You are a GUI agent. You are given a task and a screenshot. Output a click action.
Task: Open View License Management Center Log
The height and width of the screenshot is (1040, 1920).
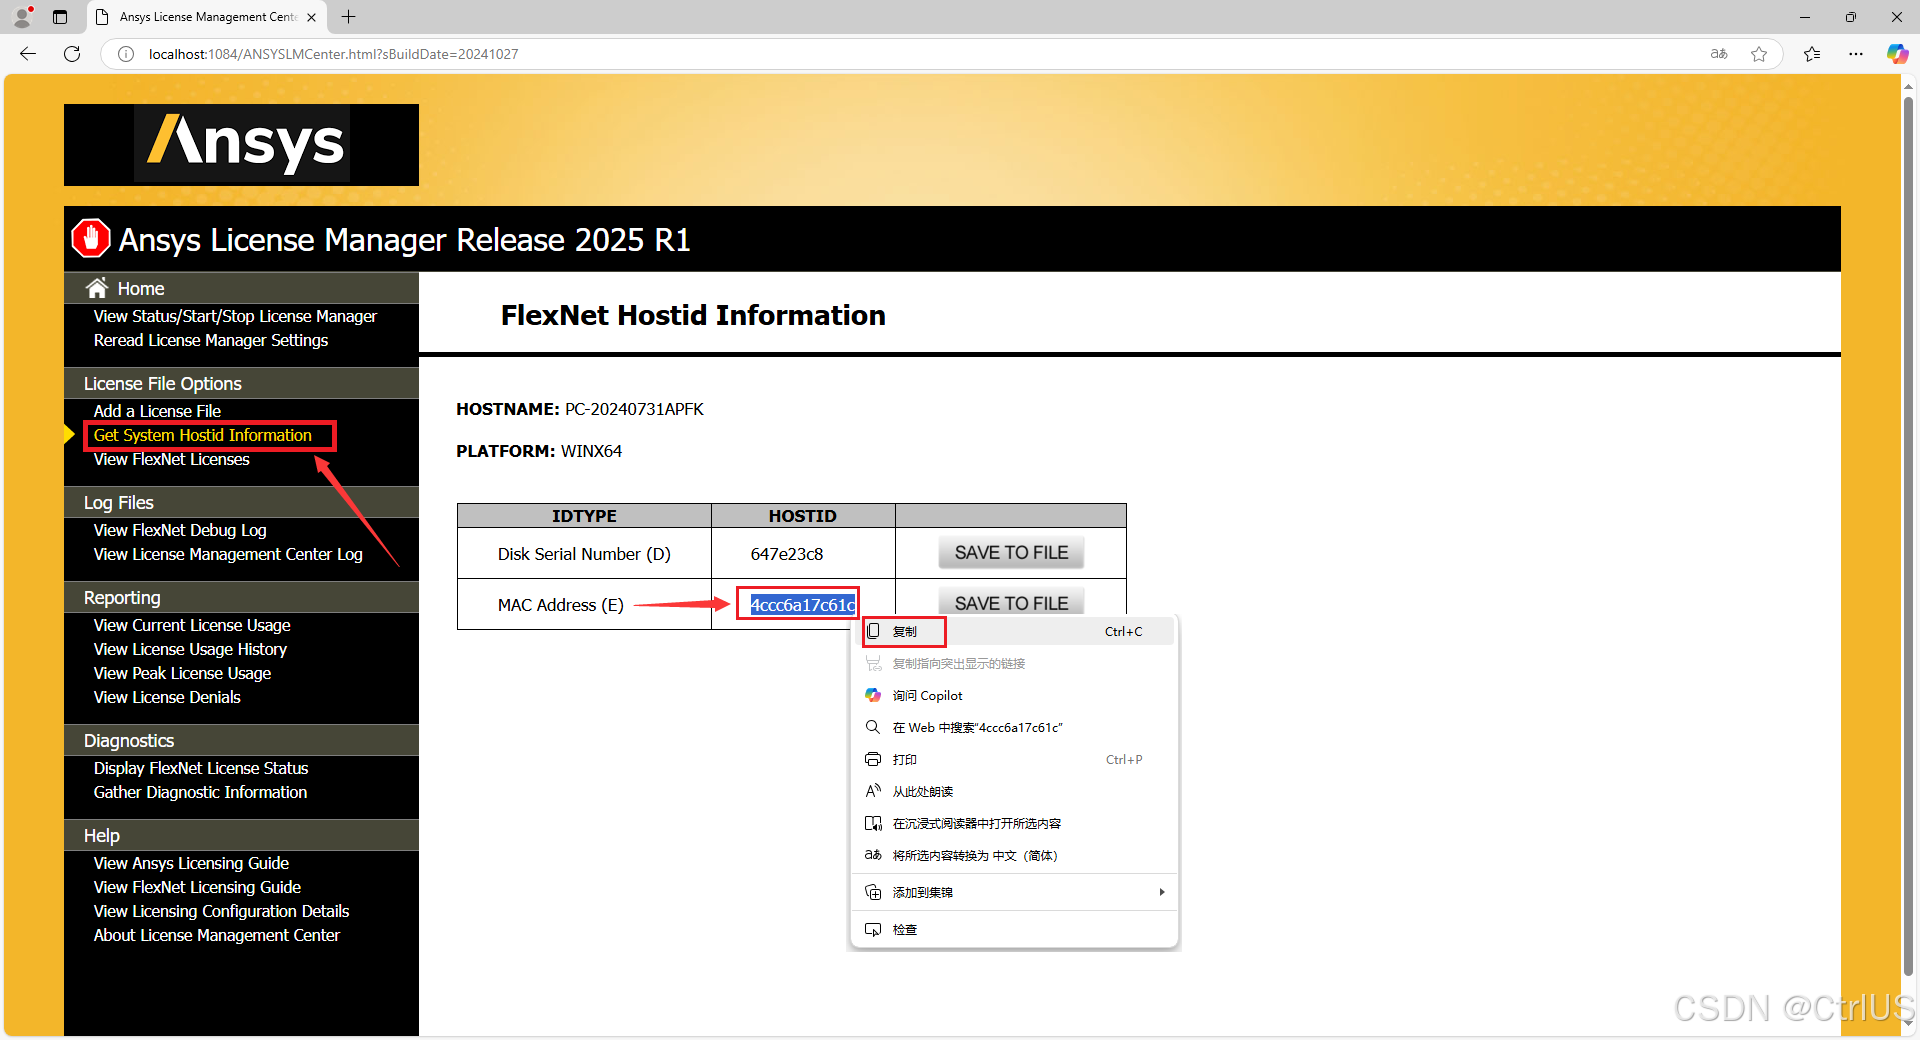(x=228, y=554)
